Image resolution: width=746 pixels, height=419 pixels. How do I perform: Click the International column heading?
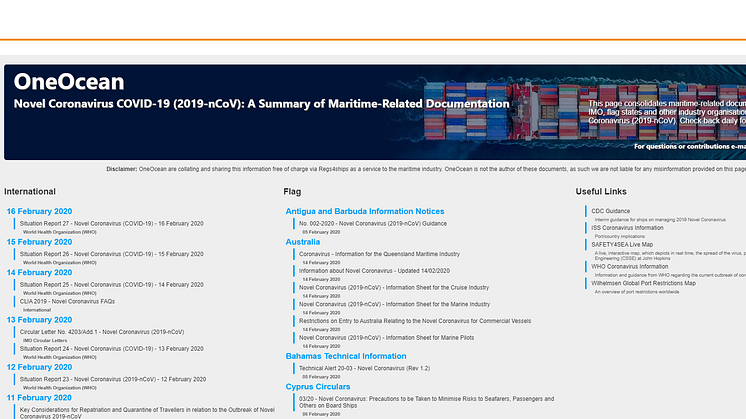(29, 192)
